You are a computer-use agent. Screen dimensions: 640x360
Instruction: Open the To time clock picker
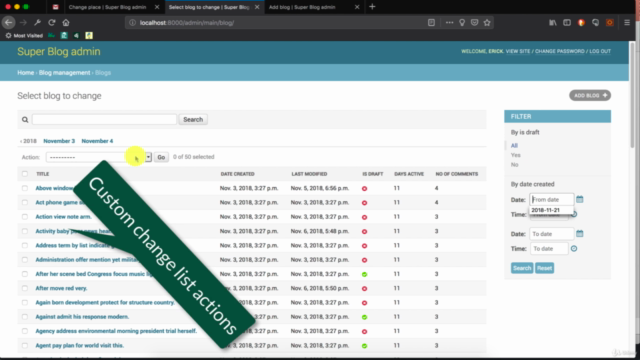[x=574, y=249]
